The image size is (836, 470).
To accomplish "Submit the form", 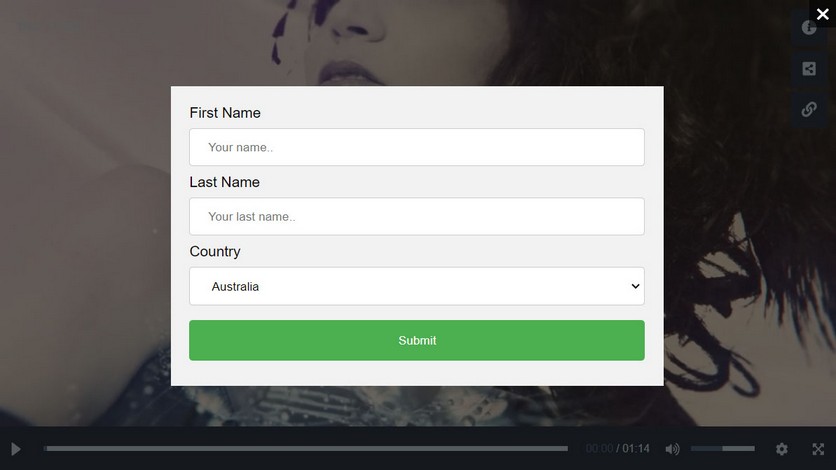I will pos(416,340).
